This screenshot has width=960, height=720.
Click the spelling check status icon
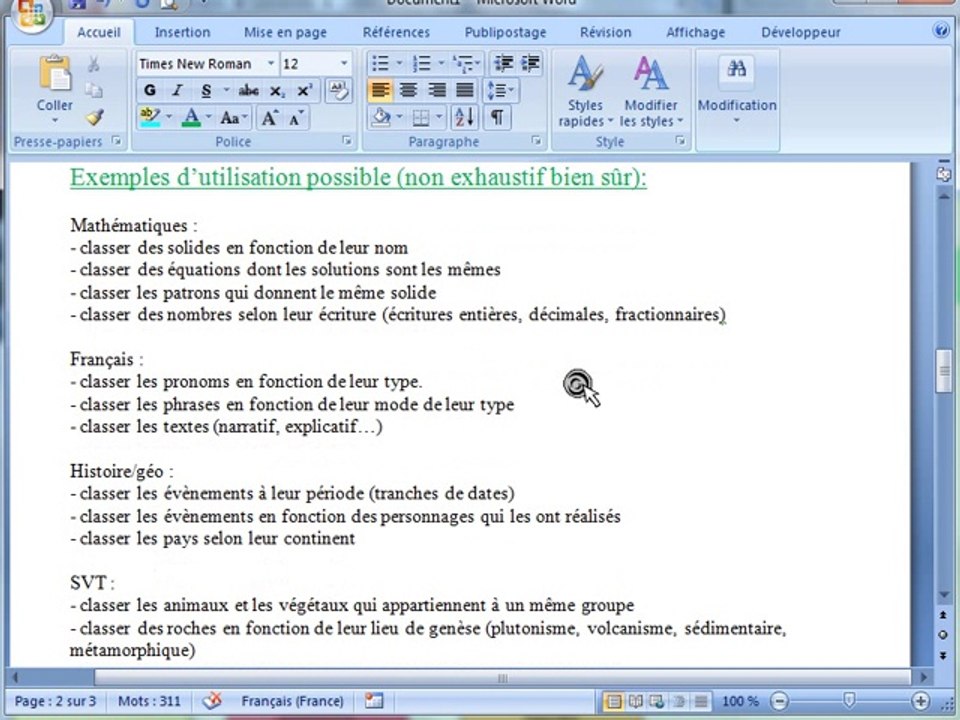[x=212, y=701]
